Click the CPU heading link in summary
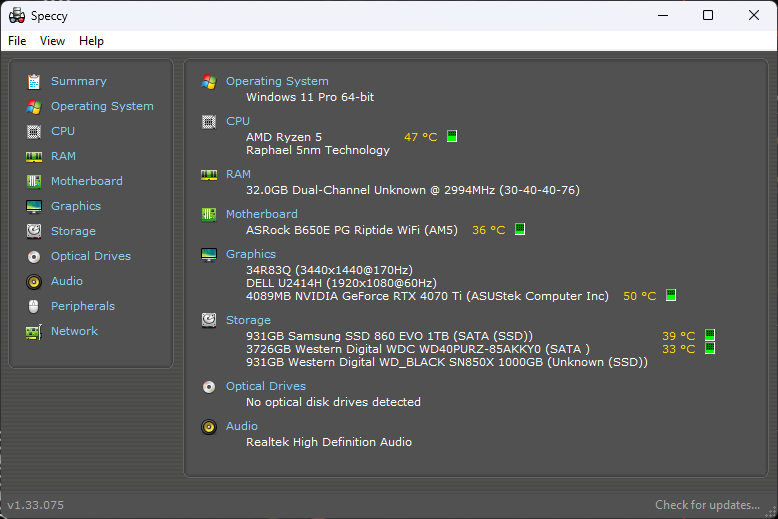778x519 pixels. 238,121
